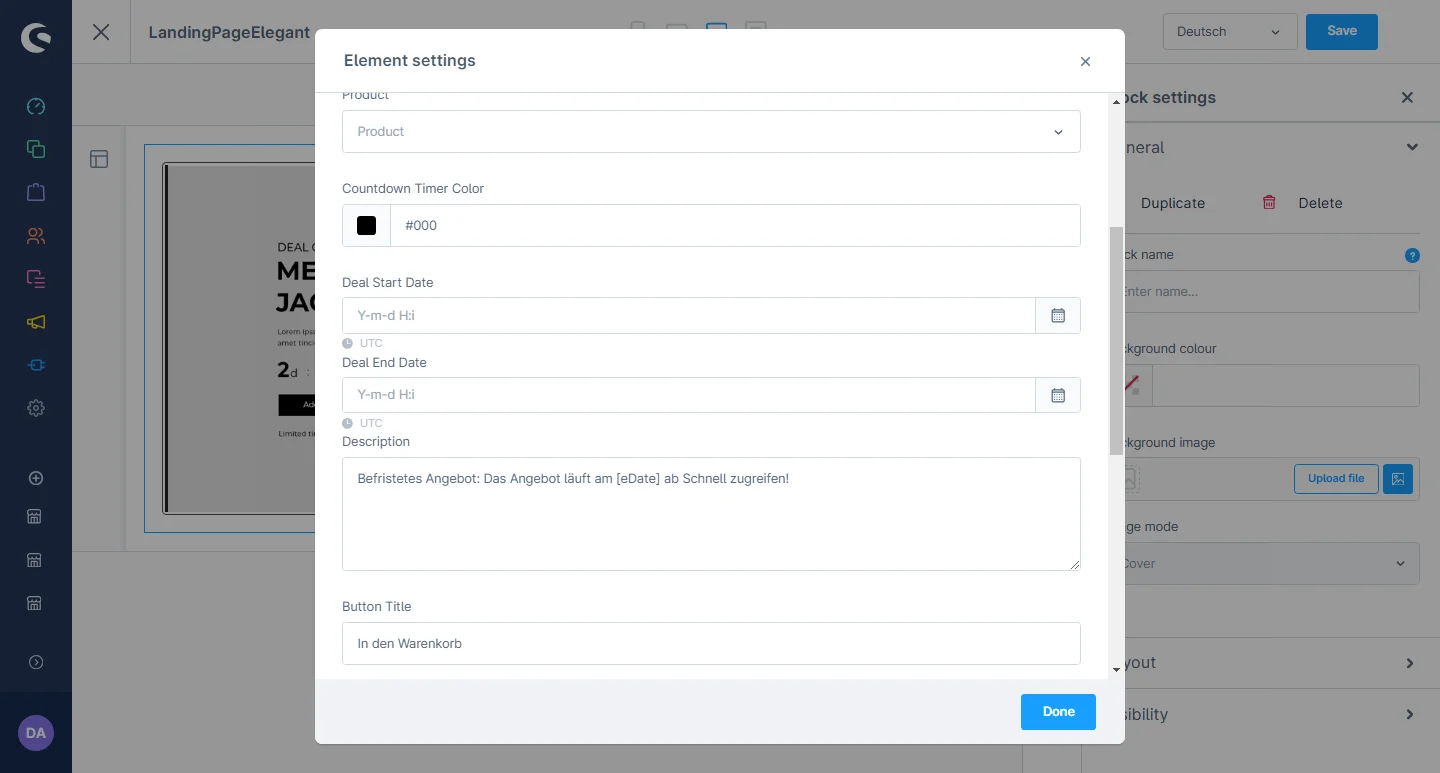1440x773 pixels.
Task: Close the Element settings dialog
Action: tap(1085, 61)
